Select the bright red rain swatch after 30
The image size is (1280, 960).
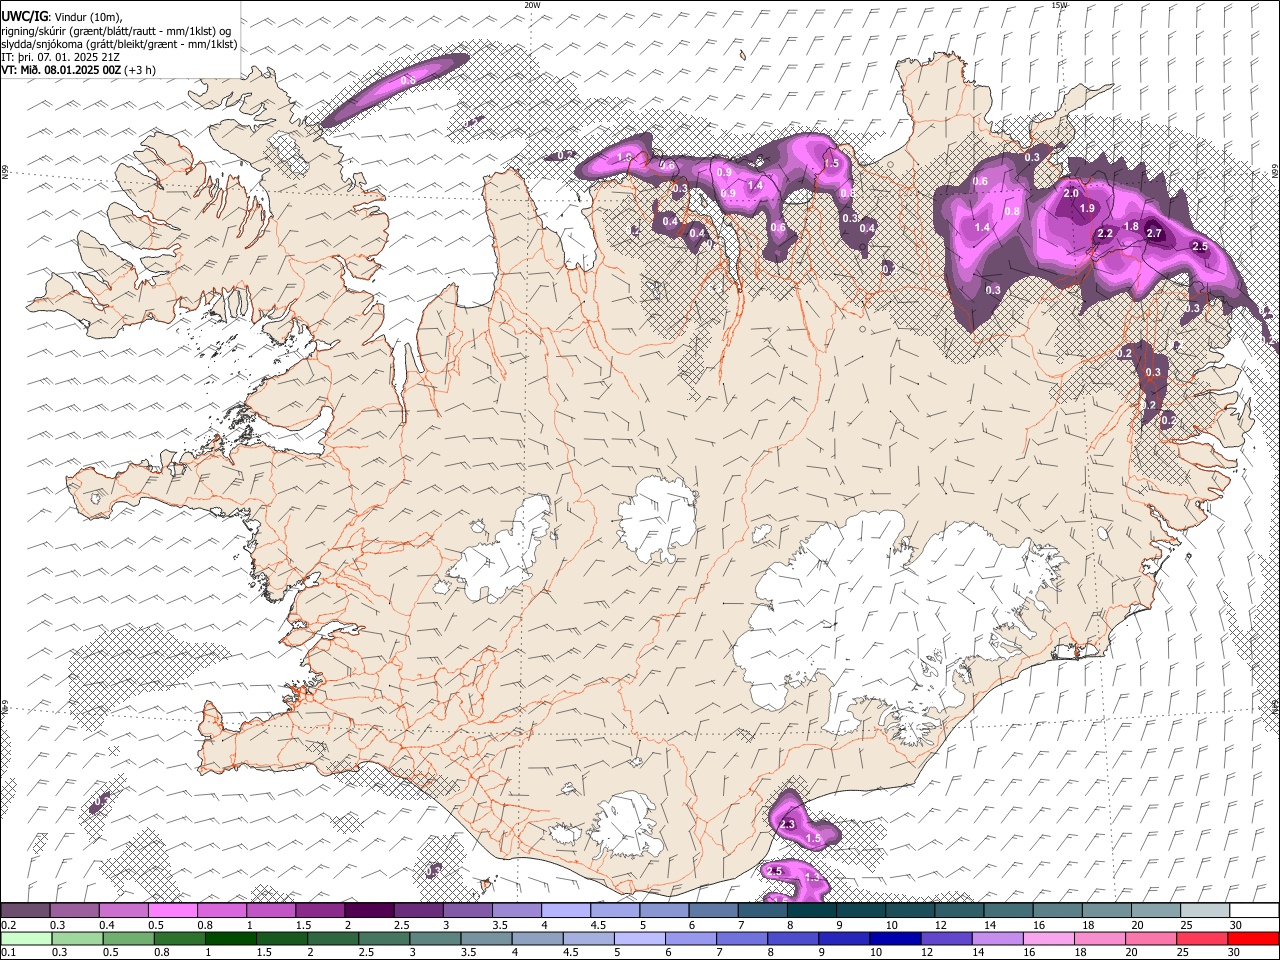1253,938
